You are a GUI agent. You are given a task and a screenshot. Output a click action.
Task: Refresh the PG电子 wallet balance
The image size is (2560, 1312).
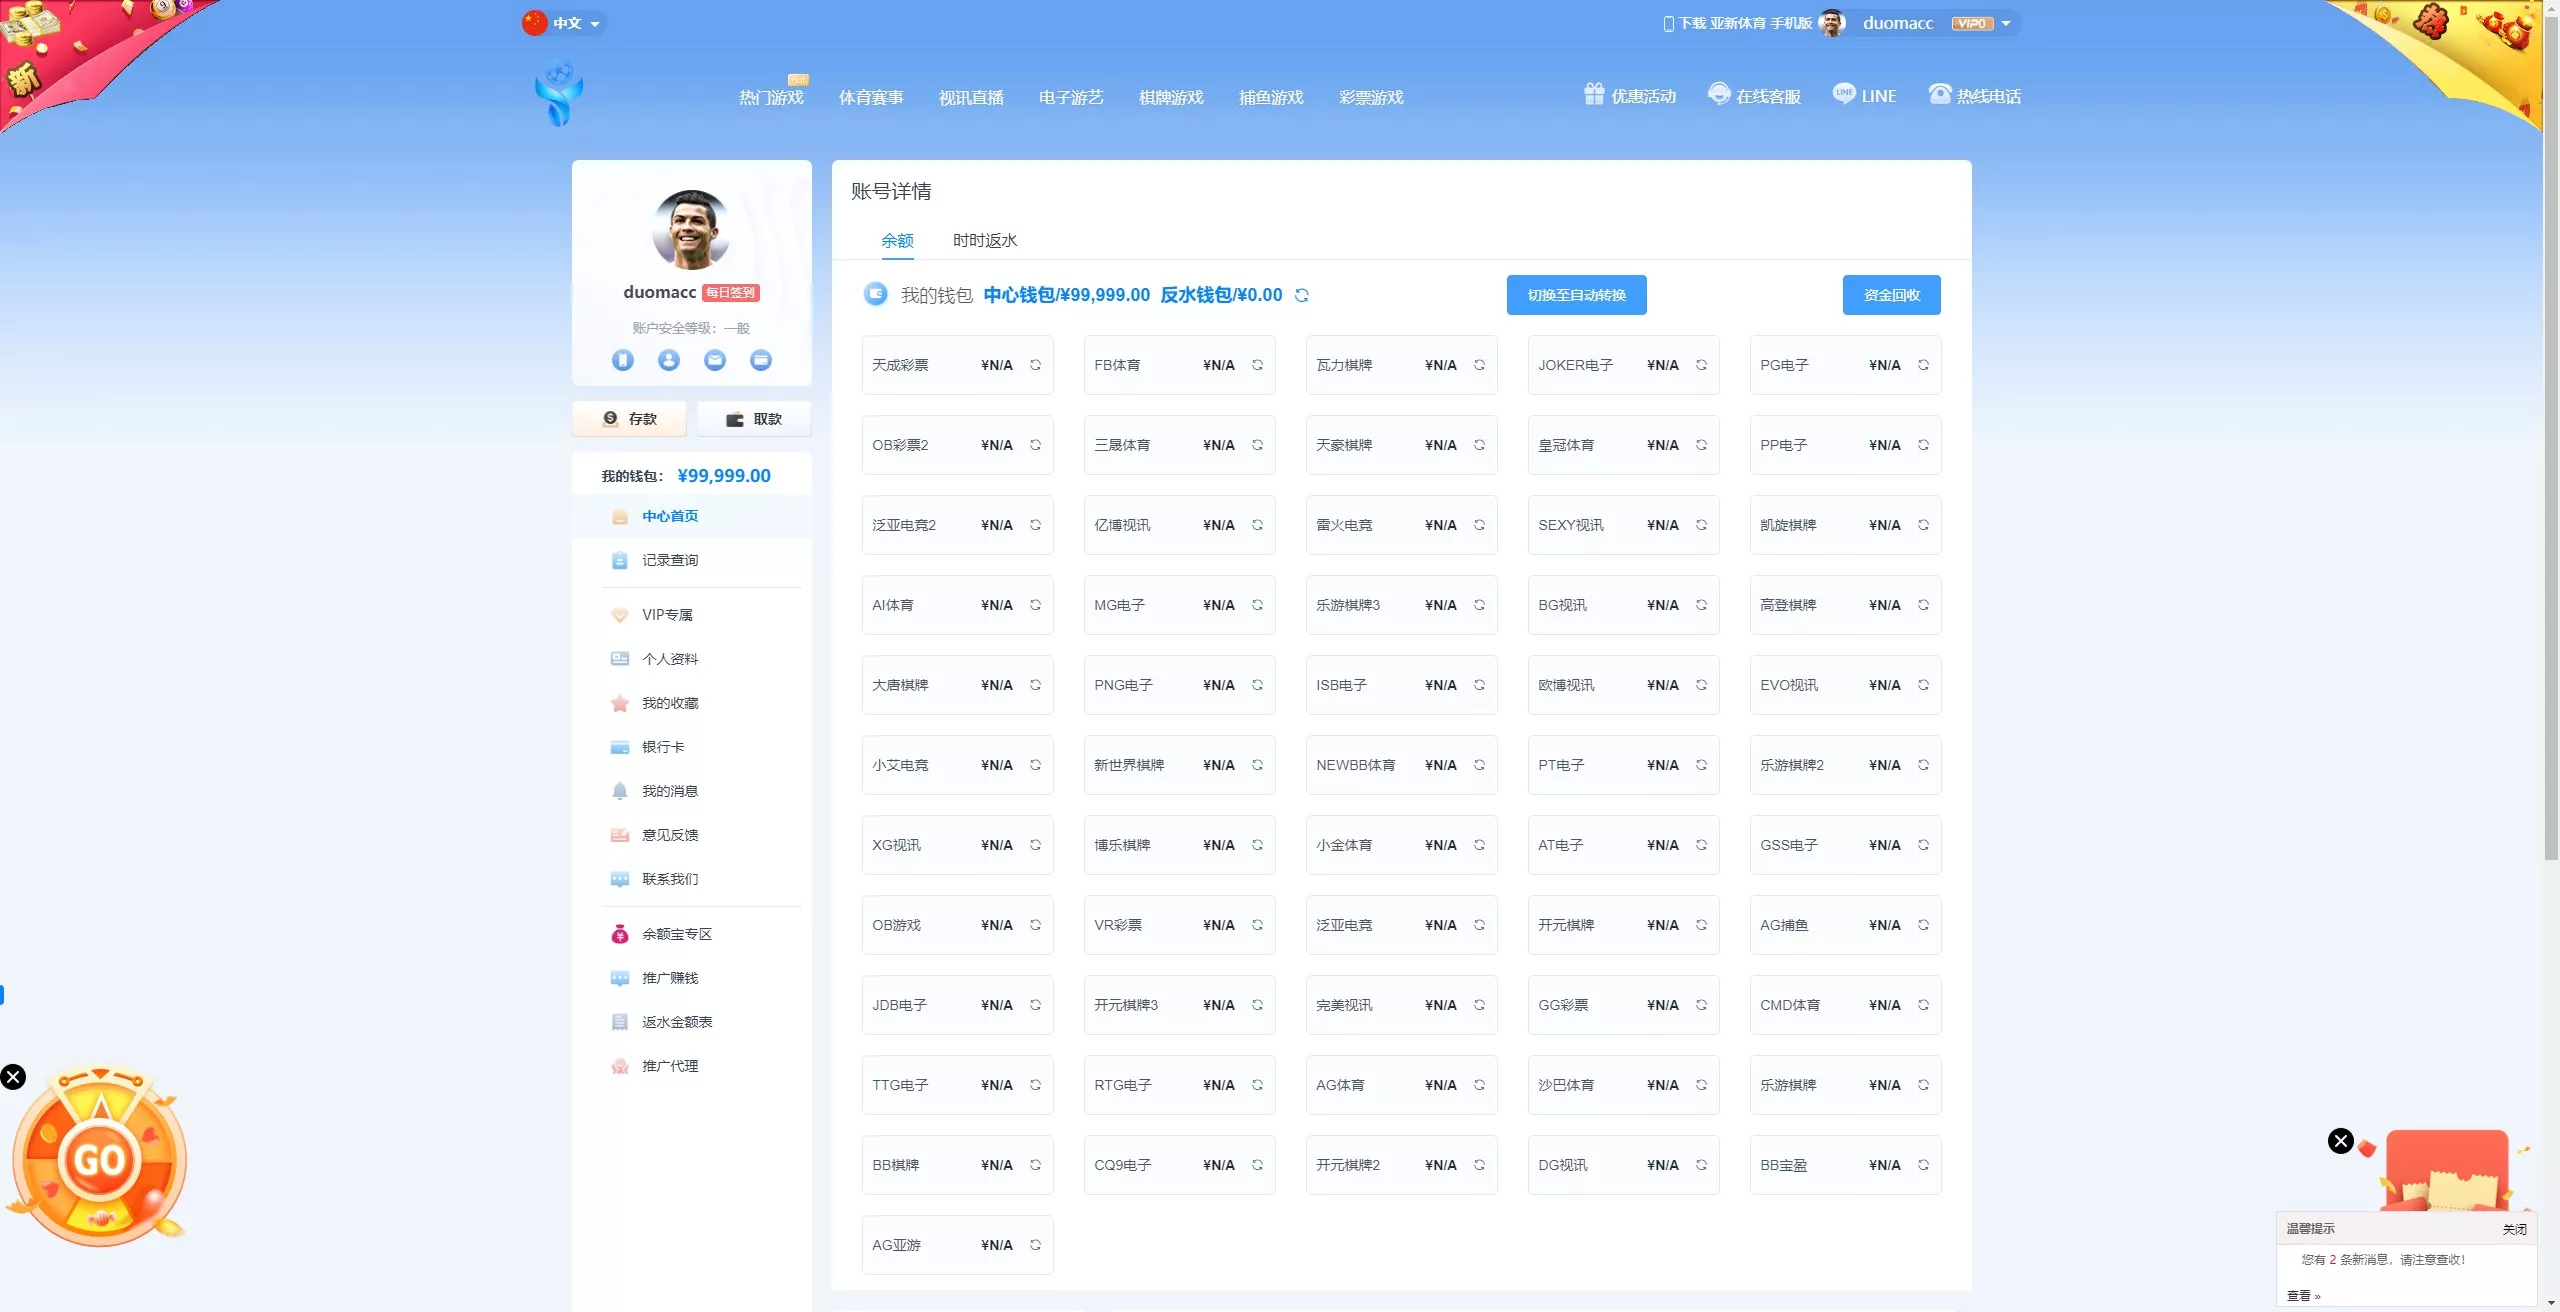coord(1923,365)
